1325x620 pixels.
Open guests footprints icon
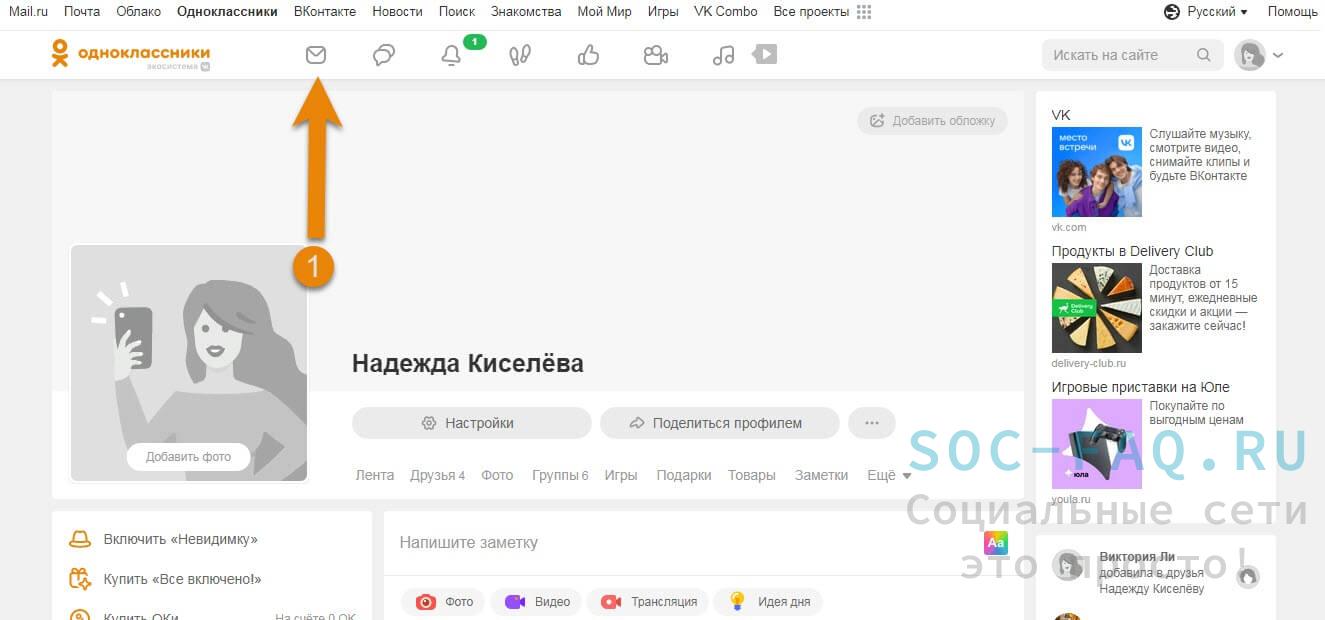[520, 55]
